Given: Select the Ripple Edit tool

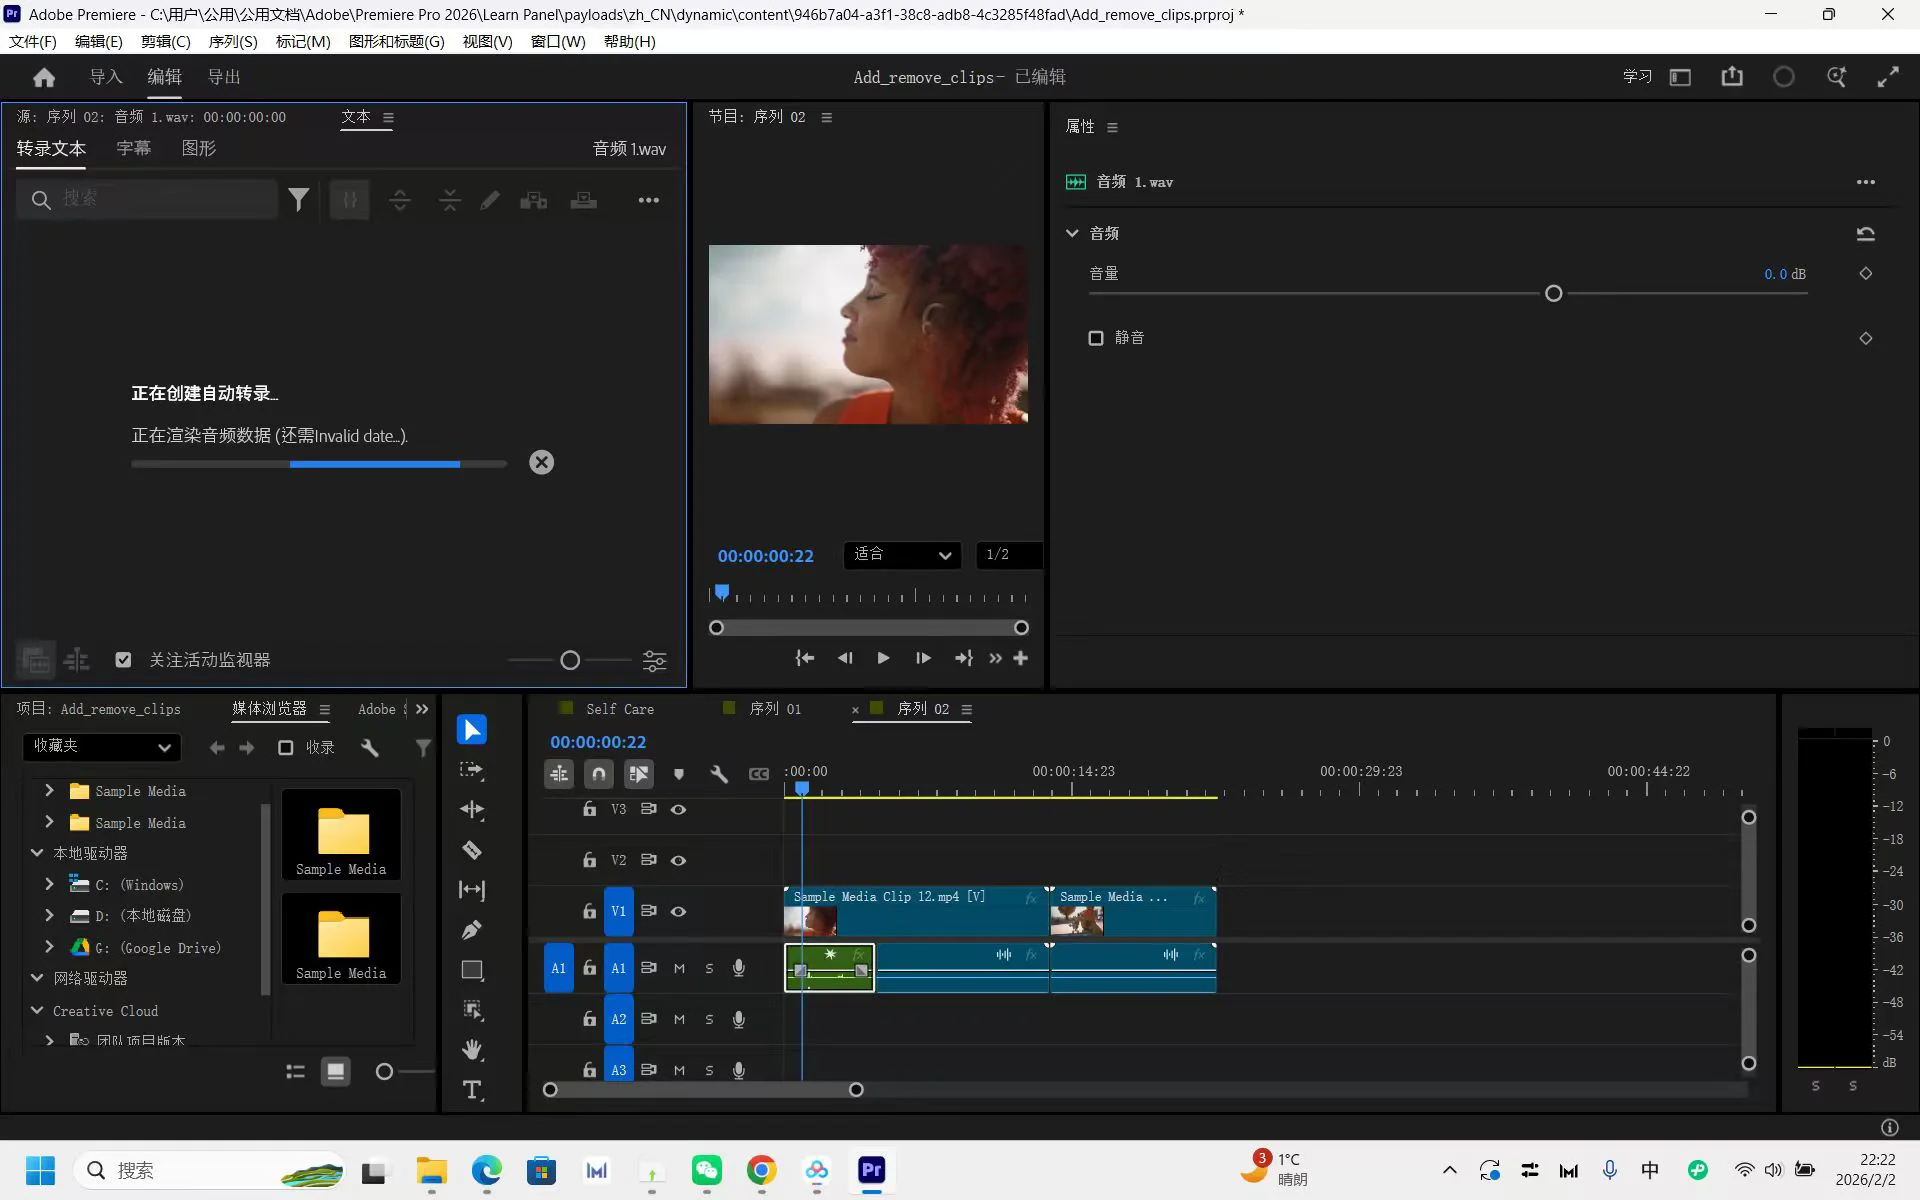Looking at the screenshot, I should (472, 810).
